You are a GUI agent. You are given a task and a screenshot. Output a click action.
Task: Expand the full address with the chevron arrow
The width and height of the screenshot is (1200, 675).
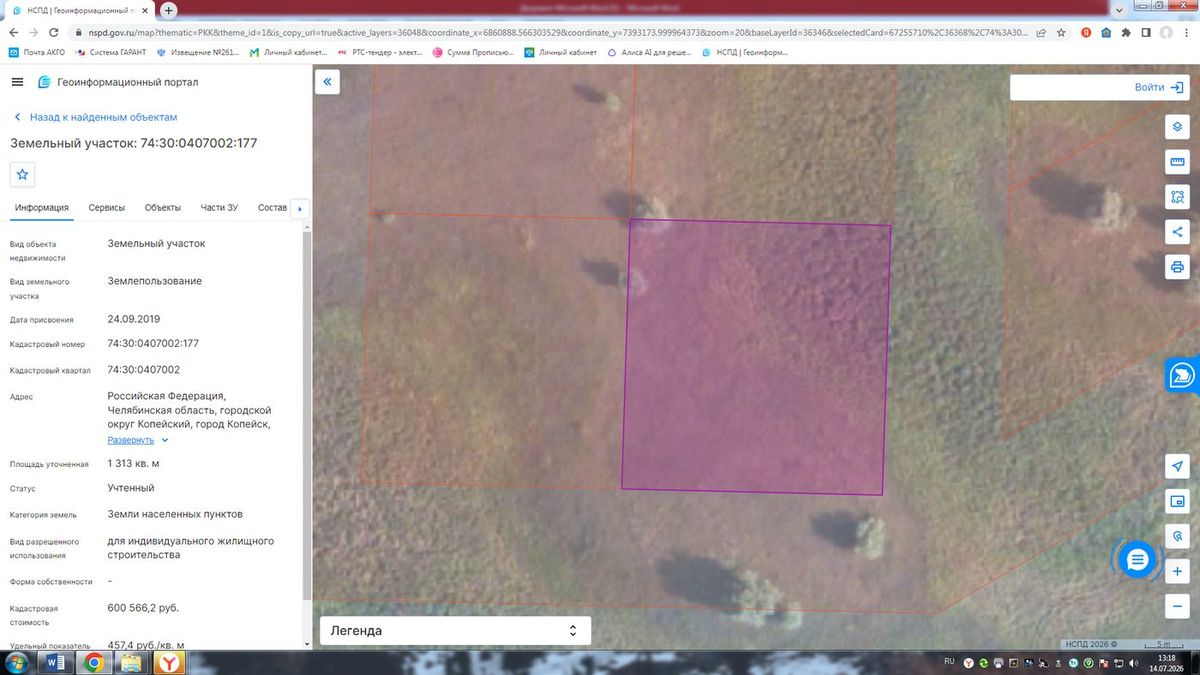pos(165,440)
